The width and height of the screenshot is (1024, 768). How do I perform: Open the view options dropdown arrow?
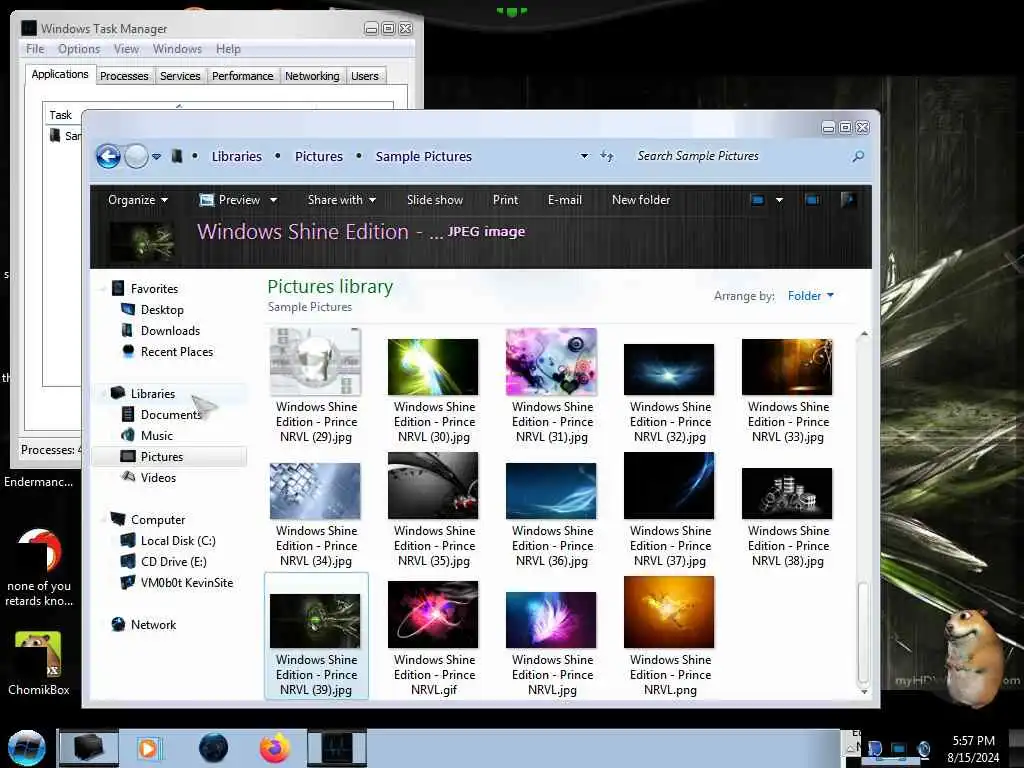click(x=779, y=200)
